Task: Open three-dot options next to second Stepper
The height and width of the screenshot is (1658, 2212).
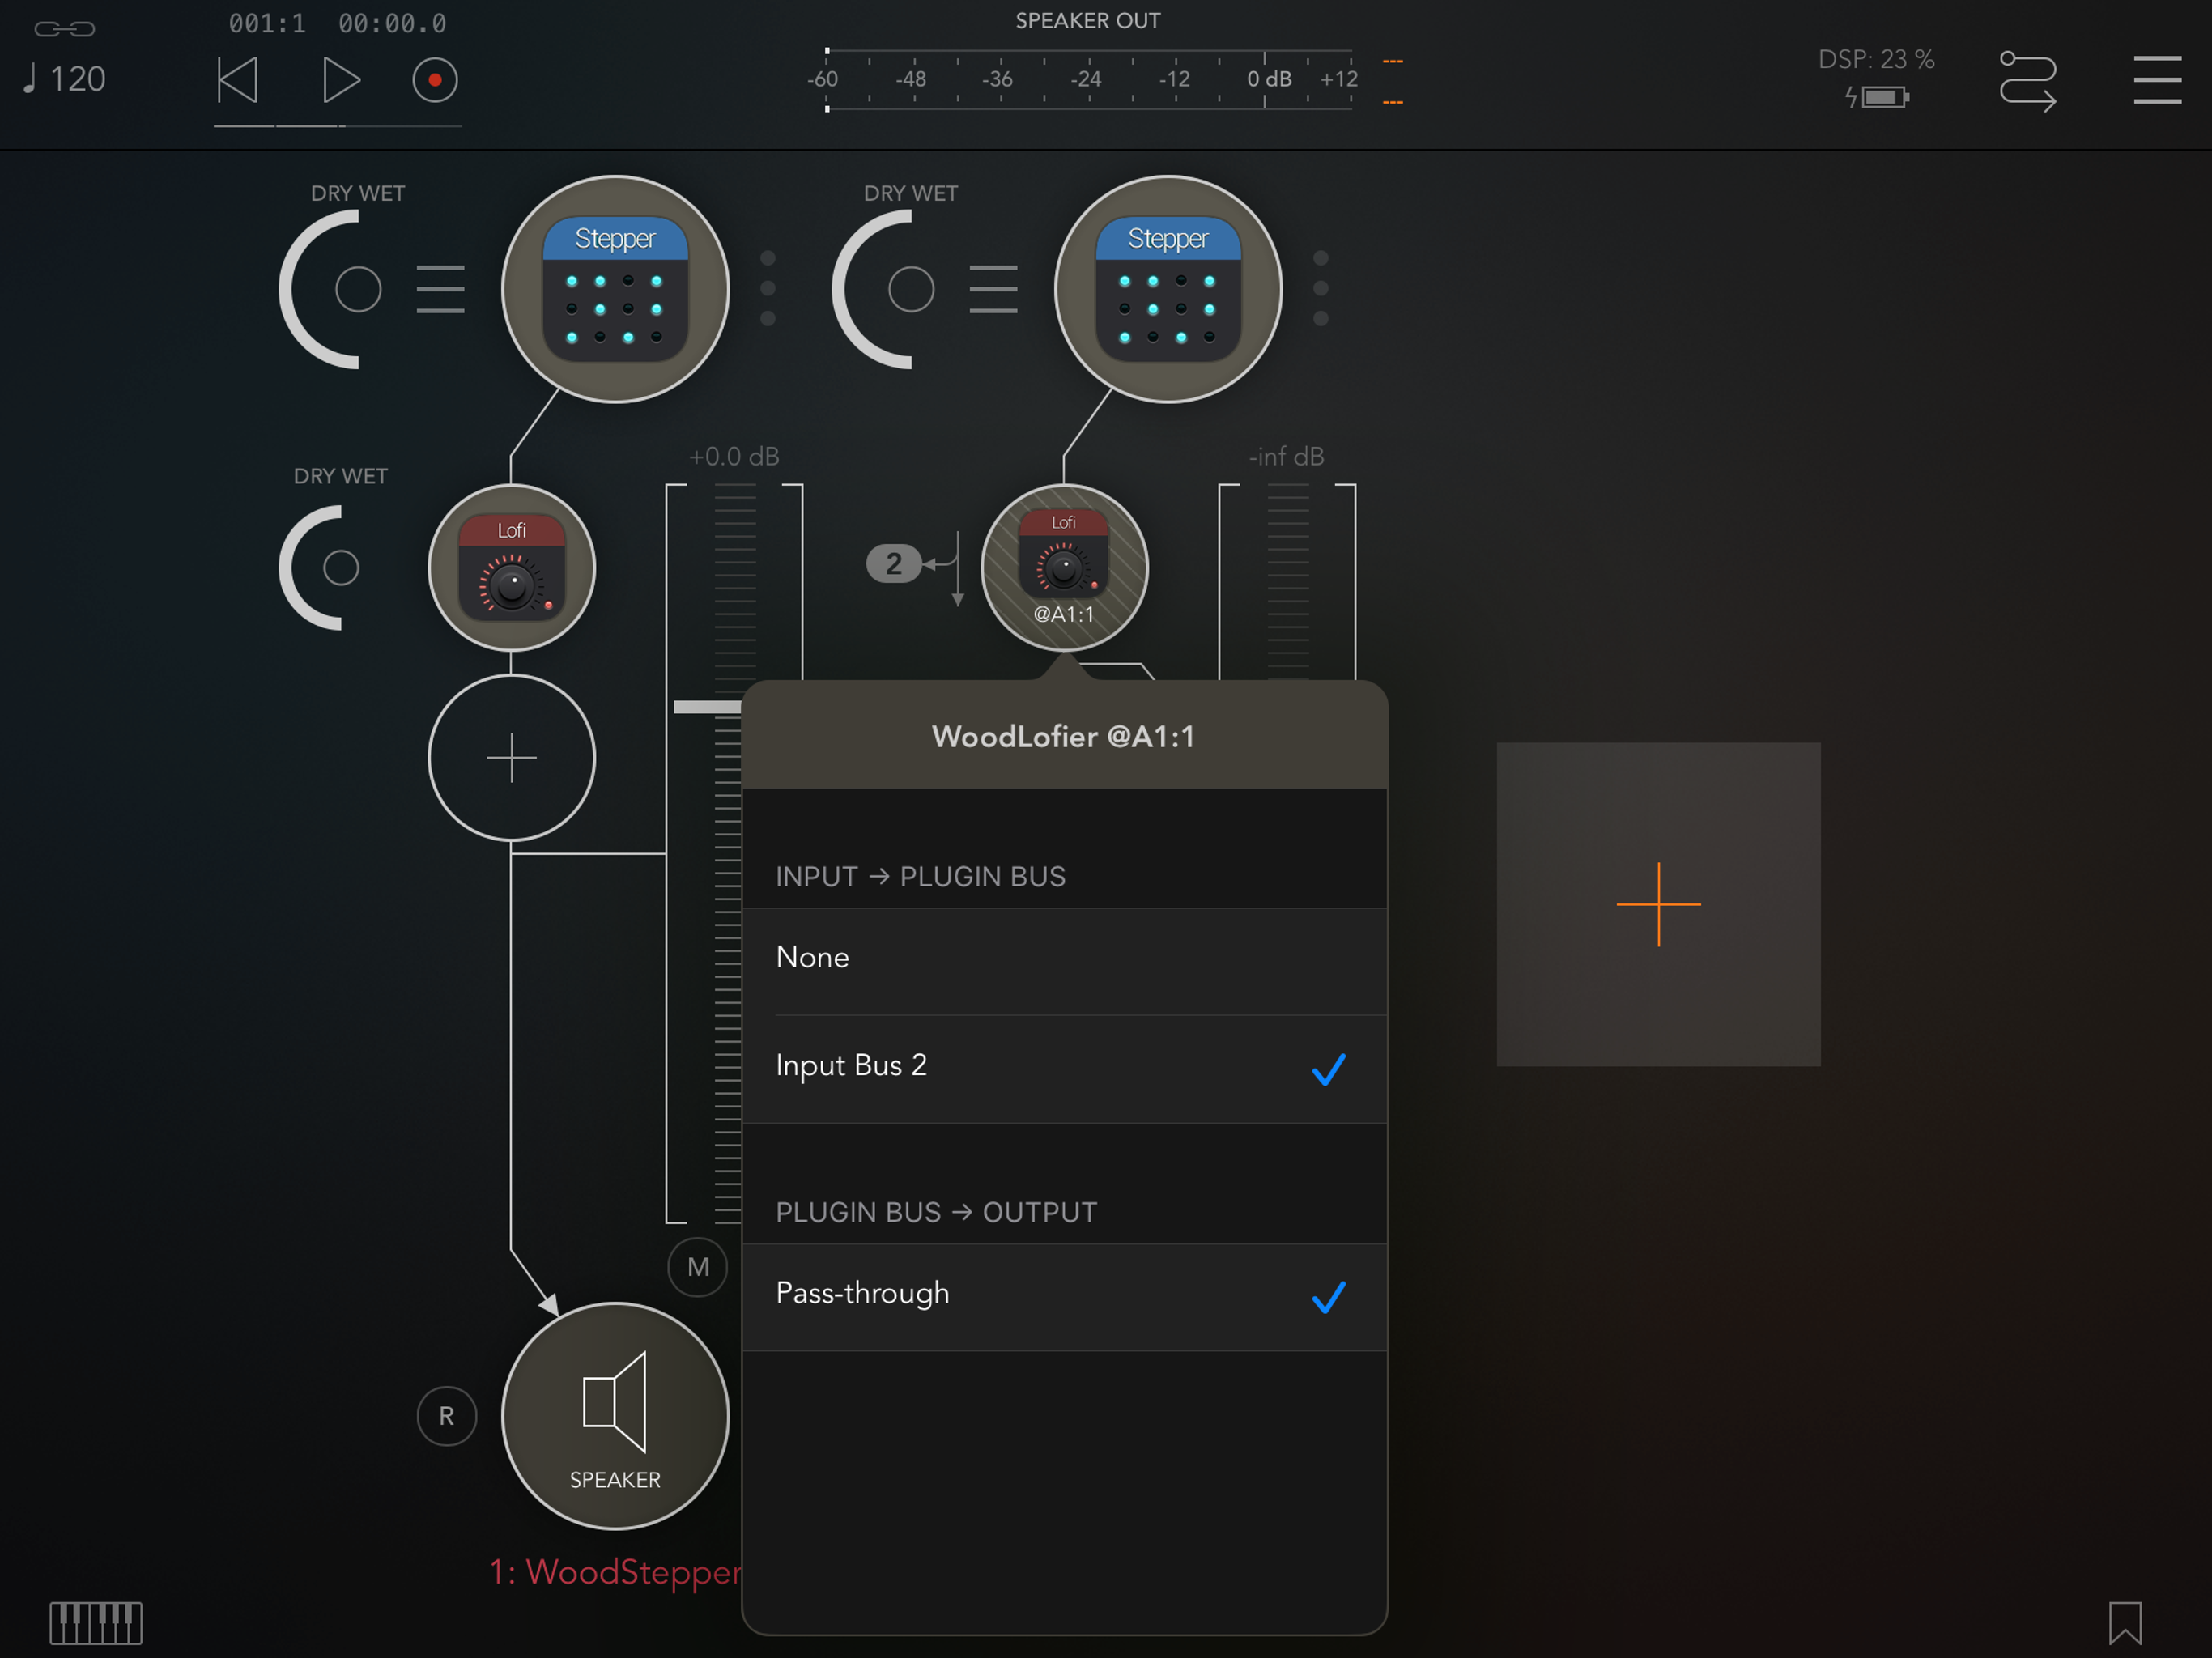Action: 1320,288
